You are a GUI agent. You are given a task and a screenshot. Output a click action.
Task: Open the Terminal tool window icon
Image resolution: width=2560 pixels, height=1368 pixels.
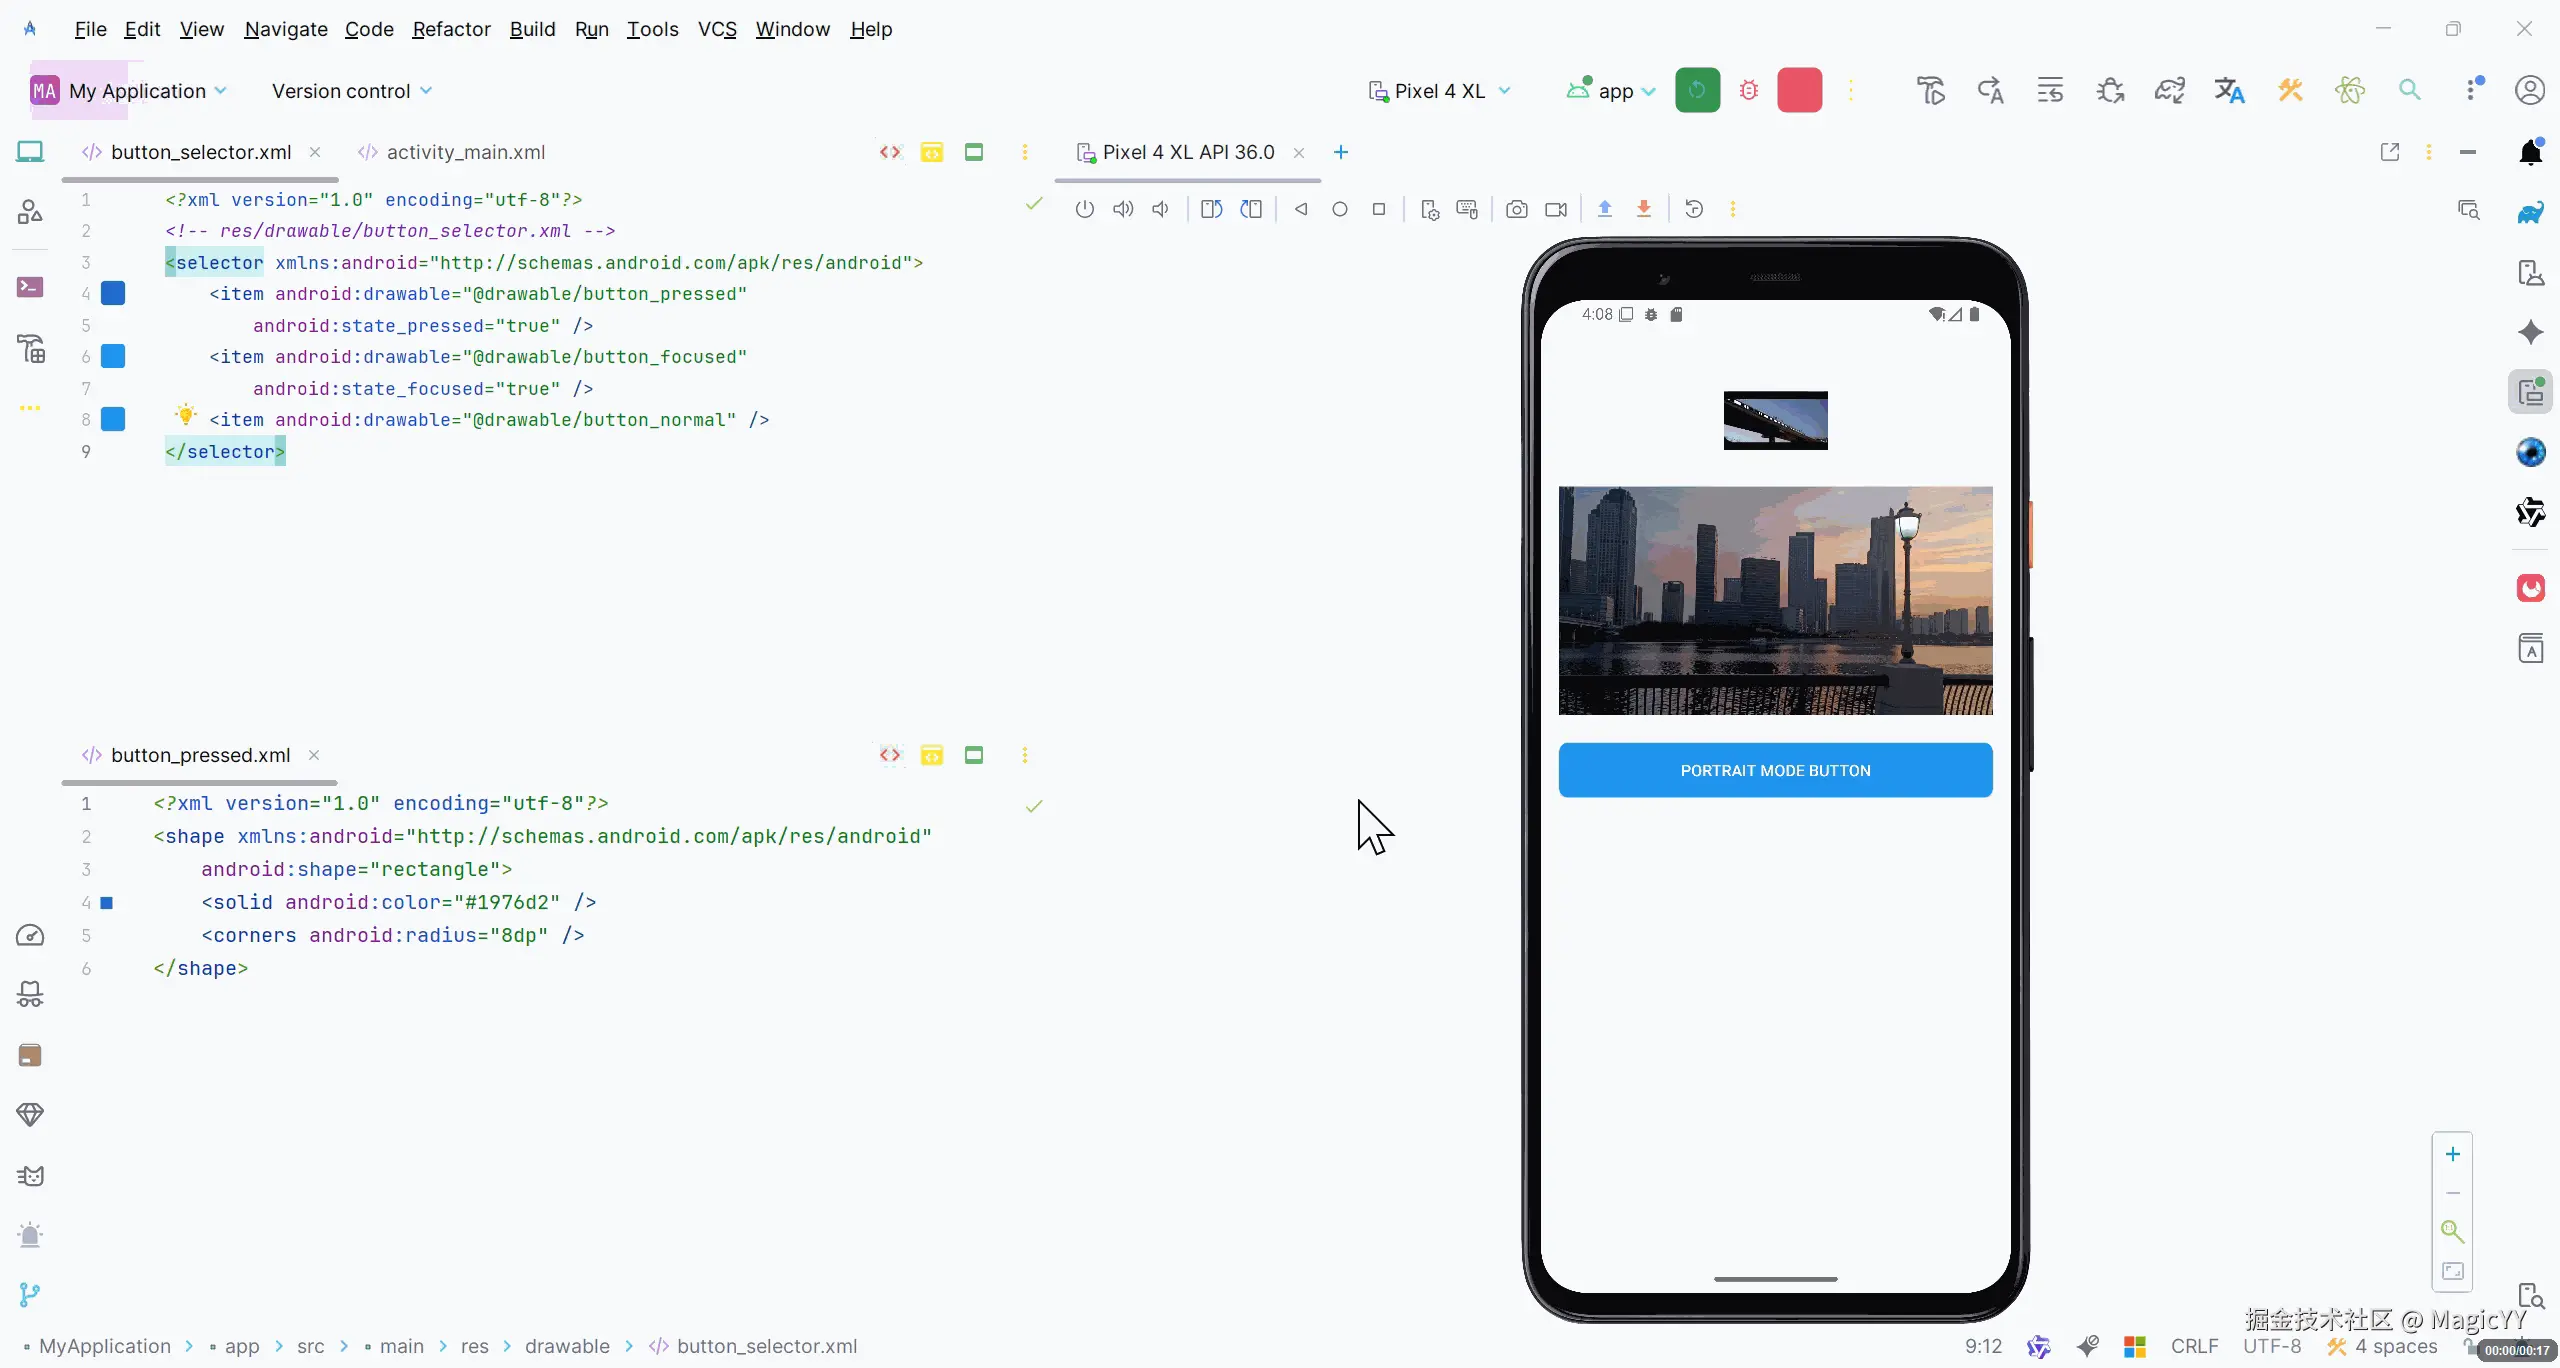[30, 287]
